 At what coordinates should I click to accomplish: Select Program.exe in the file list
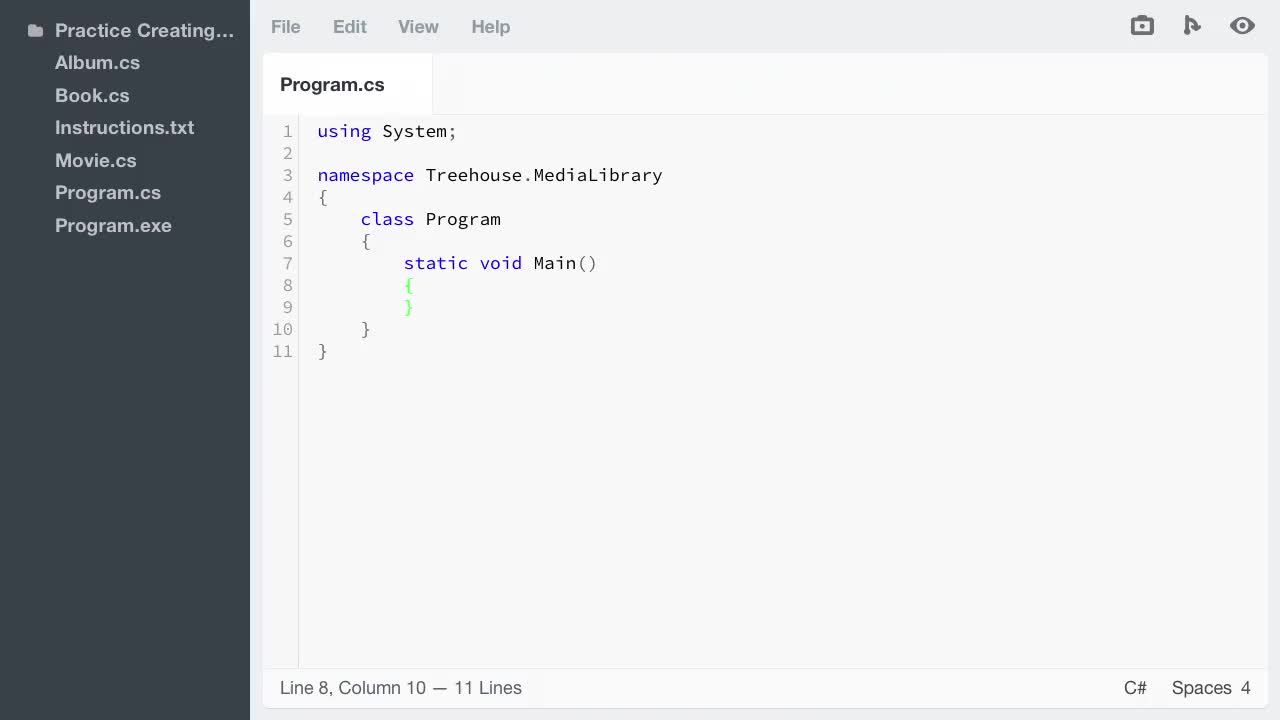[113, 225]
